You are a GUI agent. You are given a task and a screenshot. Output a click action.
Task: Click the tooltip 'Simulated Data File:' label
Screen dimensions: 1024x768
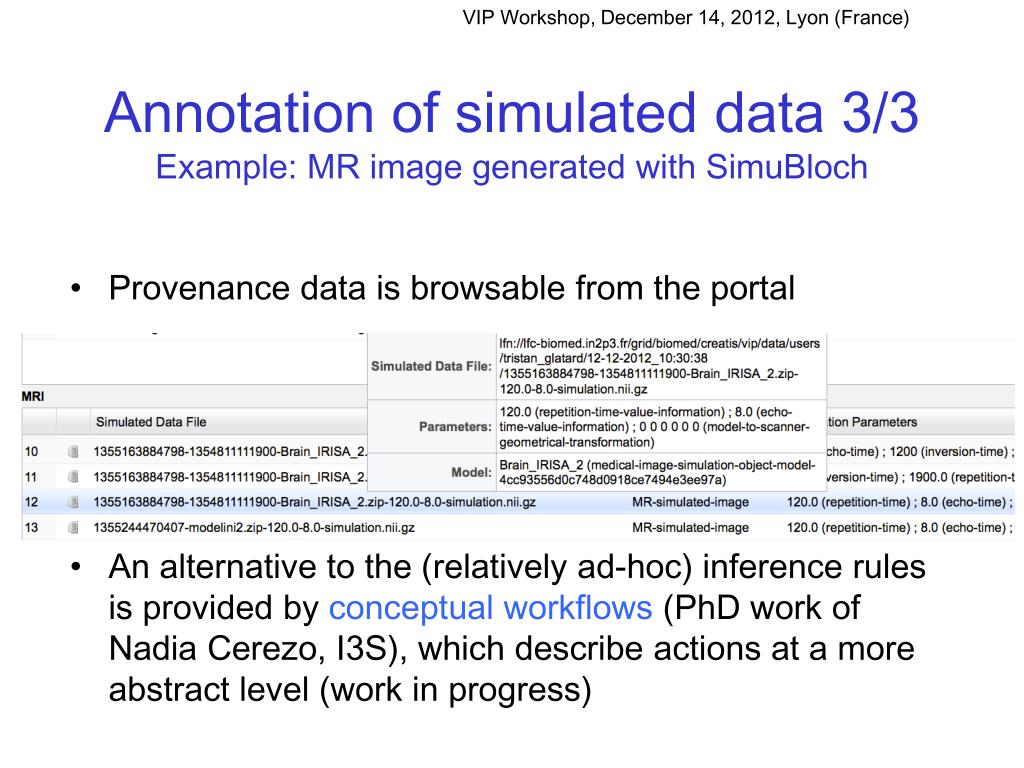click(x=431, y=366)
